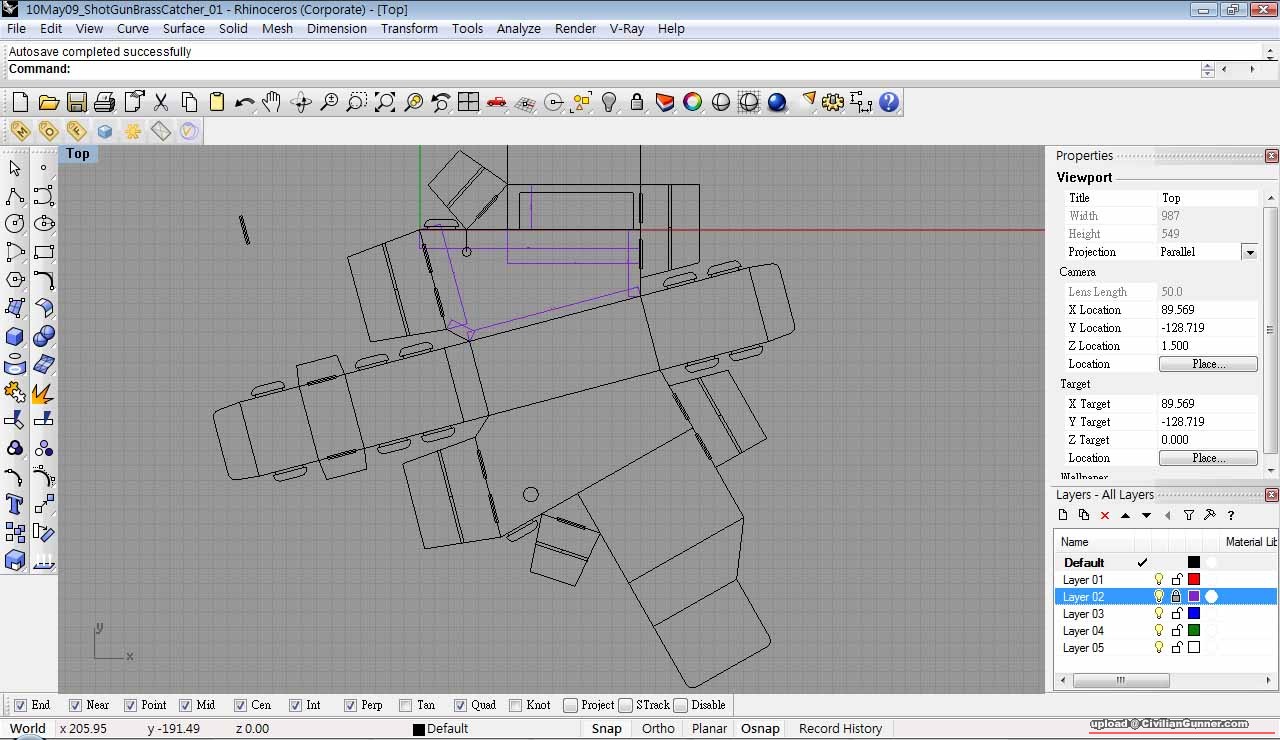Choose the Text object tool

[x=15, y=504]
